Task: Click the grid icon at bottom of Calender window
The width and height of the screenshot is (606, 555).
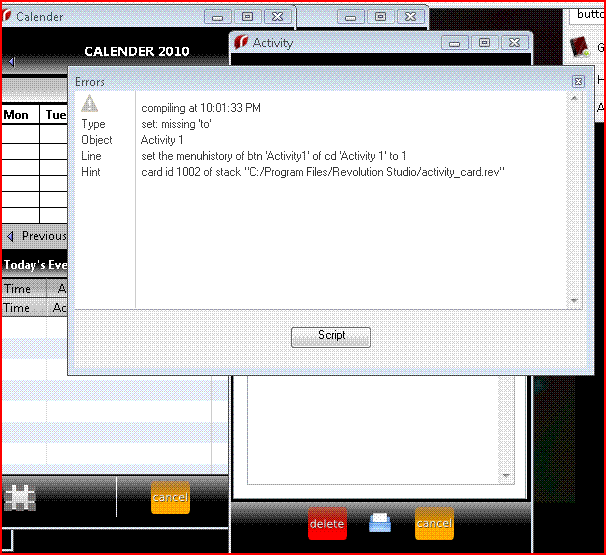Action: (x=20, y=498)
